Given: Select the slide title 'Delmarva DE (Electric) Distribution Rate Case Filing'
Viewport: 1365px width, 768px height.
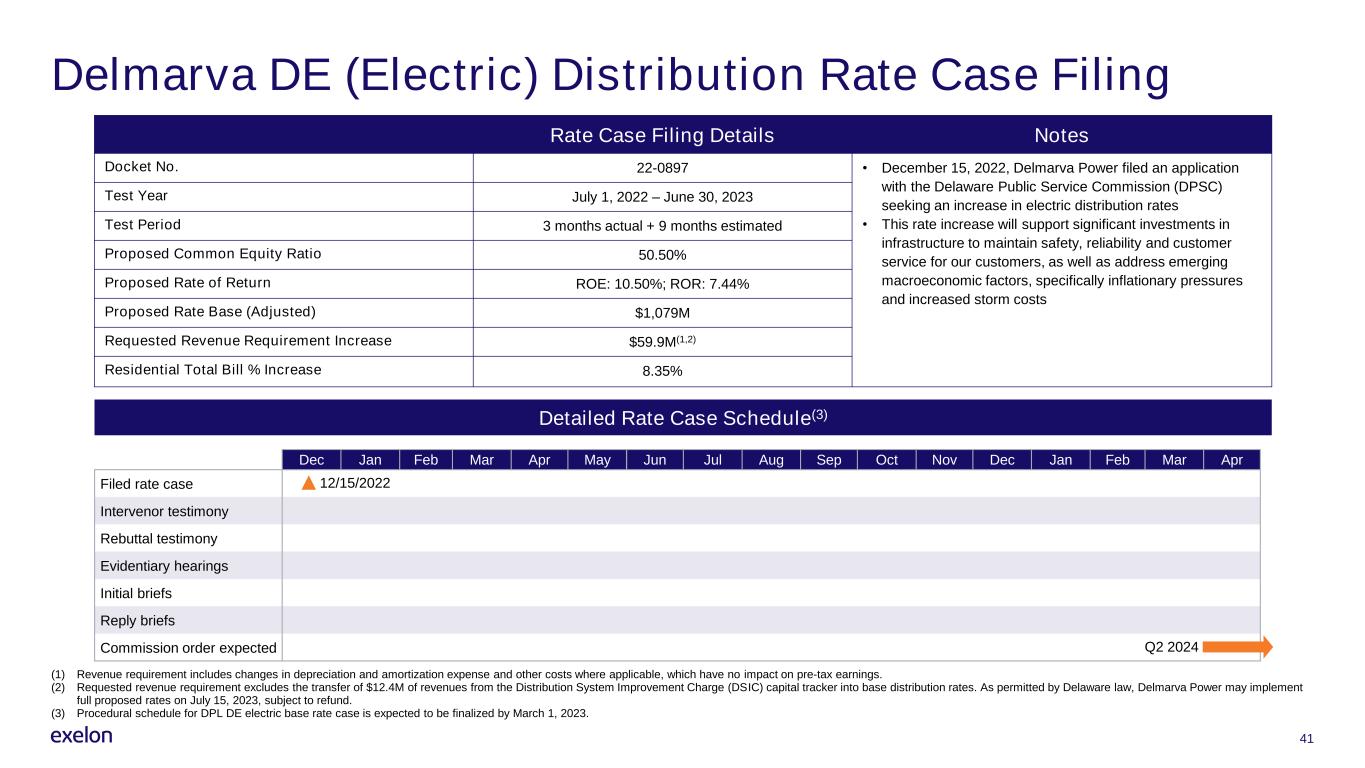Looking at the screenshot, I should (610, 75).
